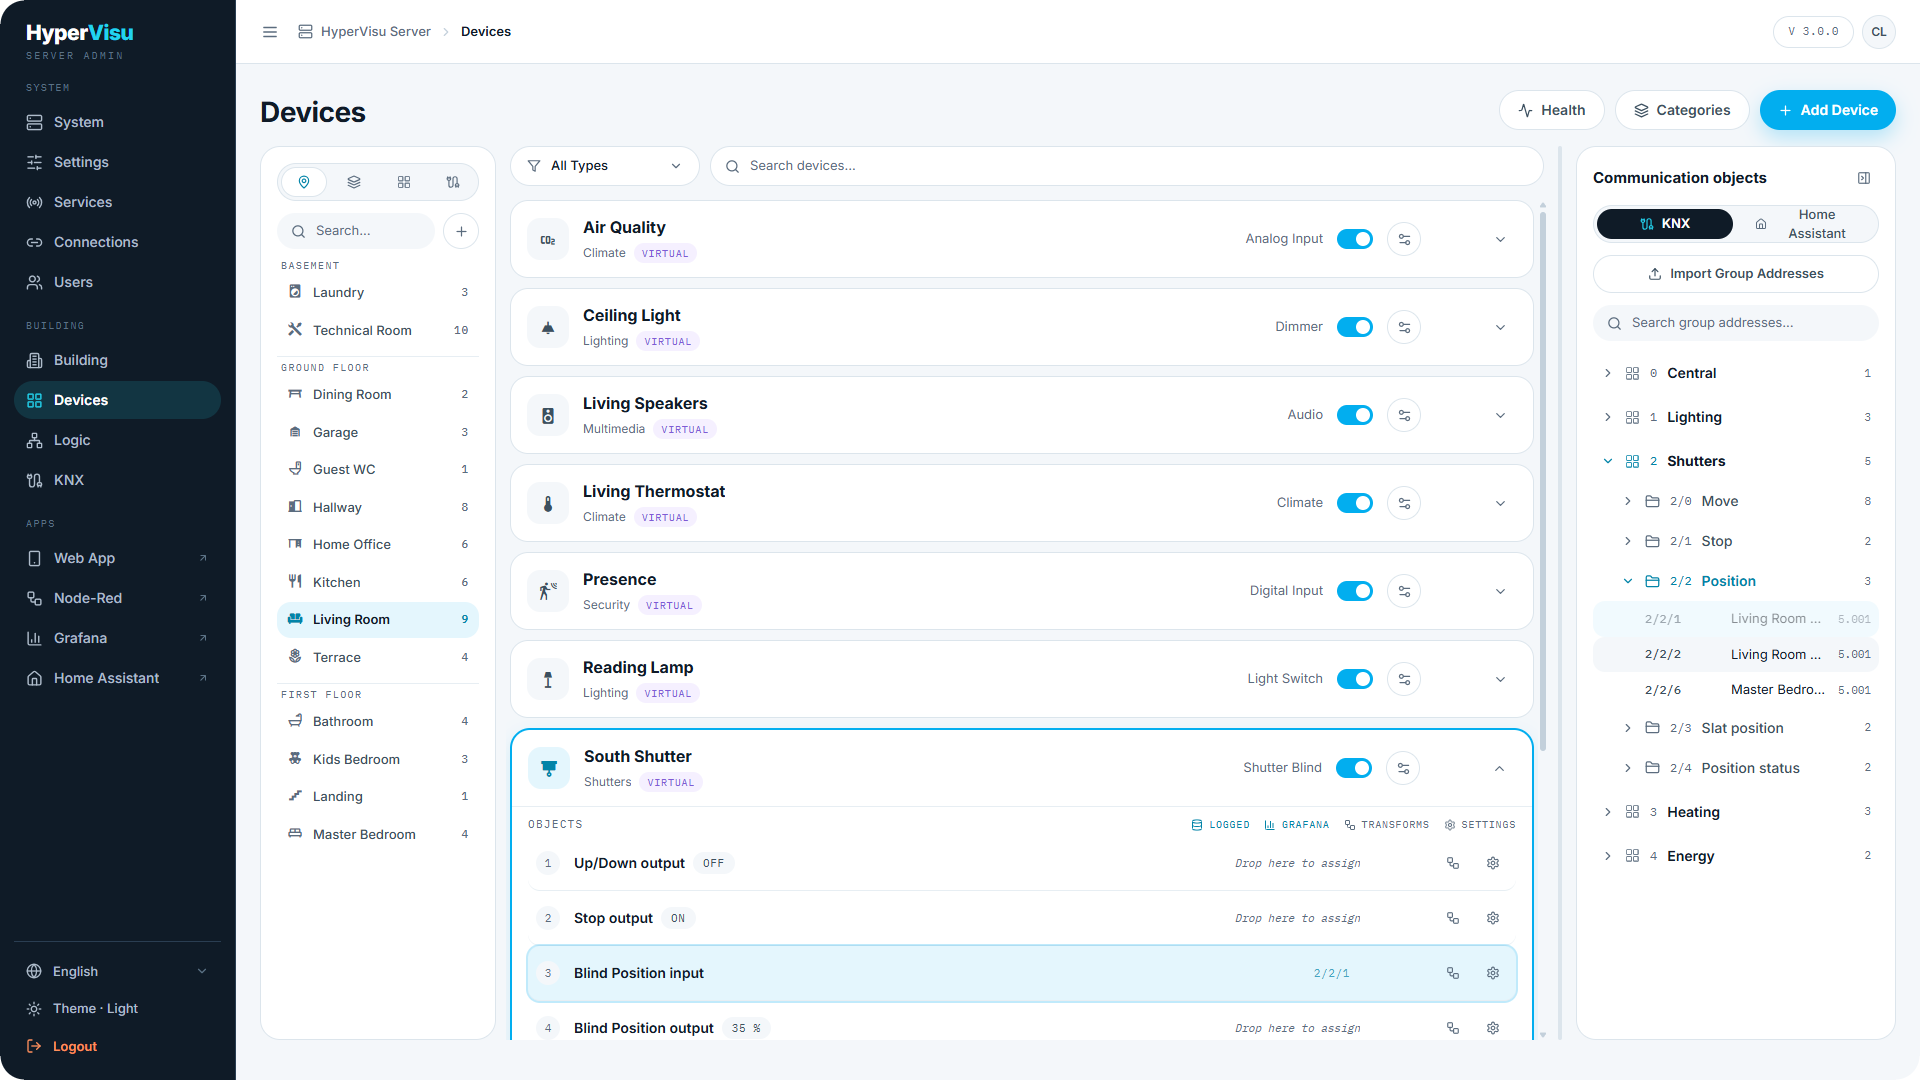Open Air Quality device settings sliders icon
Image resolution: width=1920 pixels, height=1080 pixels.
click(1404, 239)
